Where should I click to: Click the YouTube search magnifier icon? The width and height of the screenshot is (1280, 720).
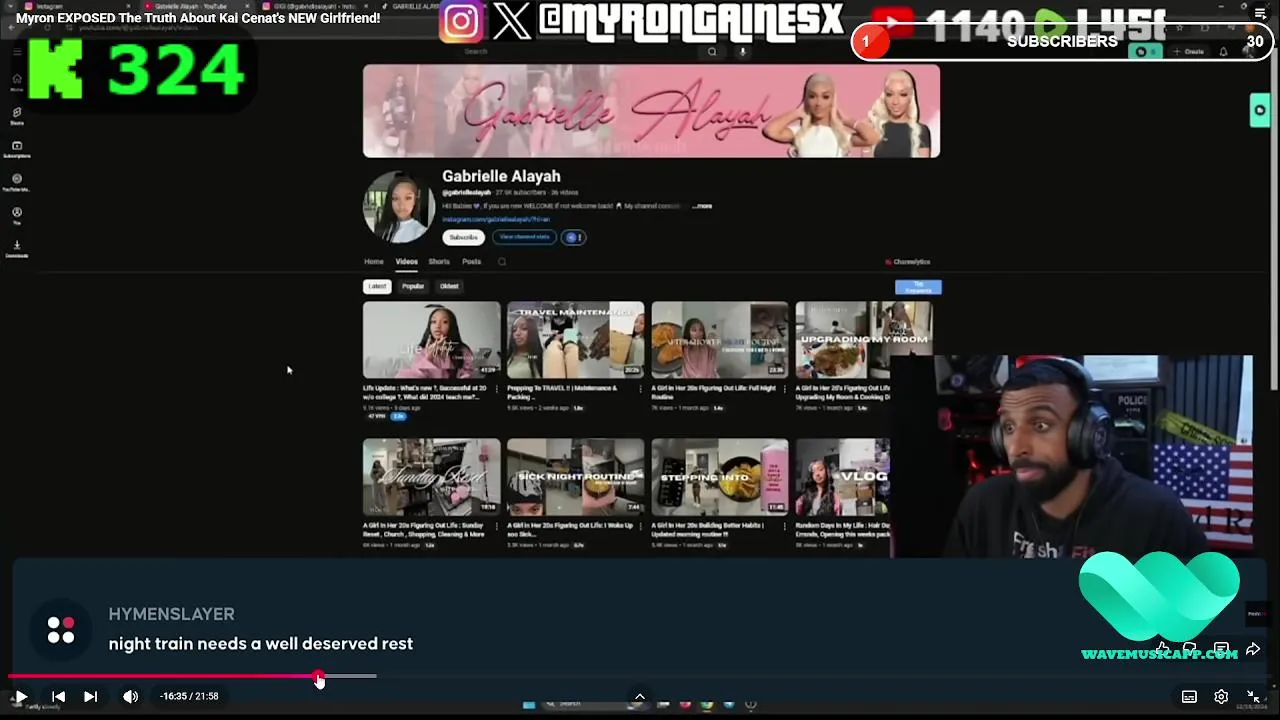(x=712, y=51)
